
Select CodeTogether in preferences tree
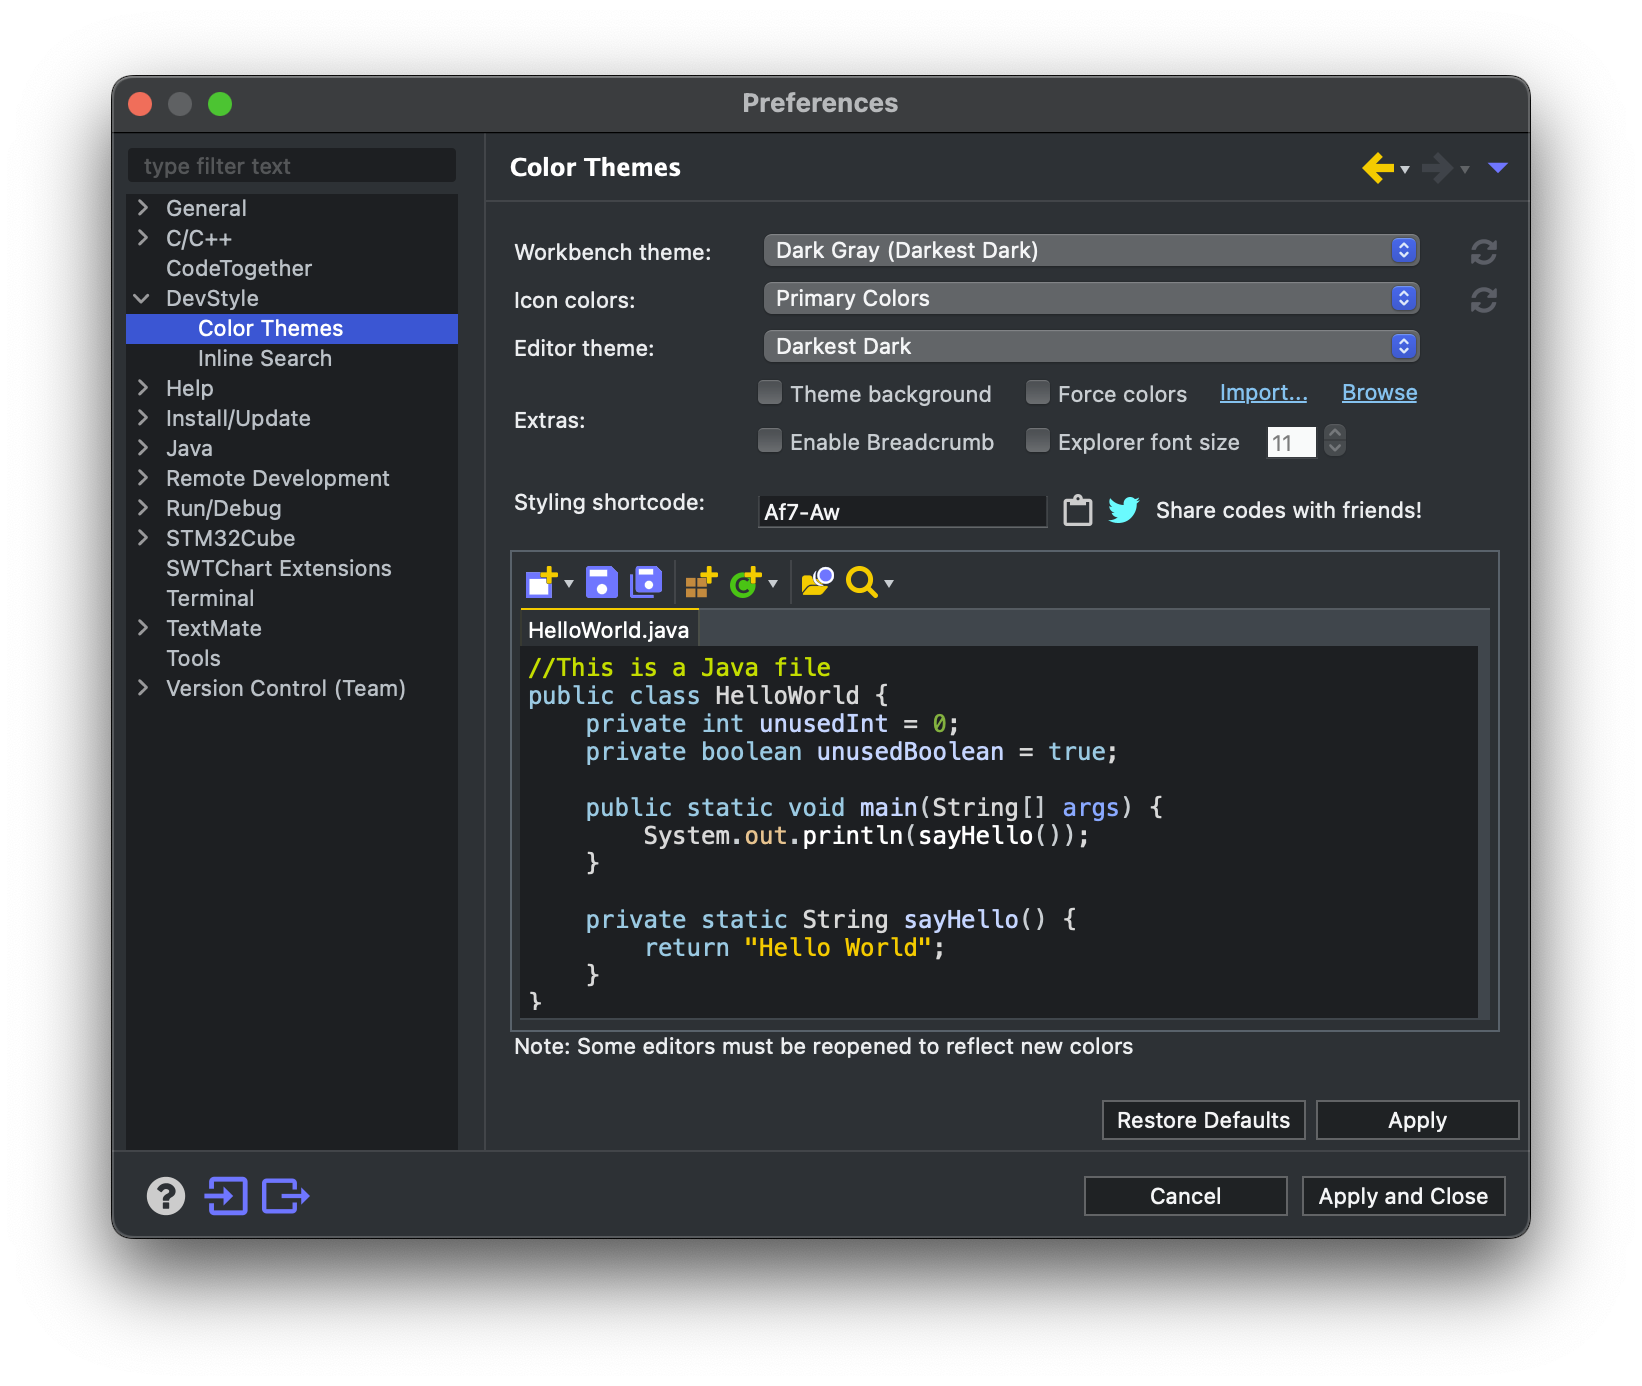point(239,268)
